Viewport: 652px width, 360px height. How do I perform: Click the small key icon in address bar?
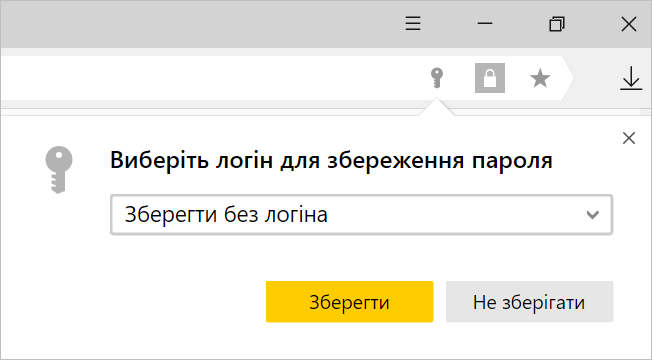[437, 78]
